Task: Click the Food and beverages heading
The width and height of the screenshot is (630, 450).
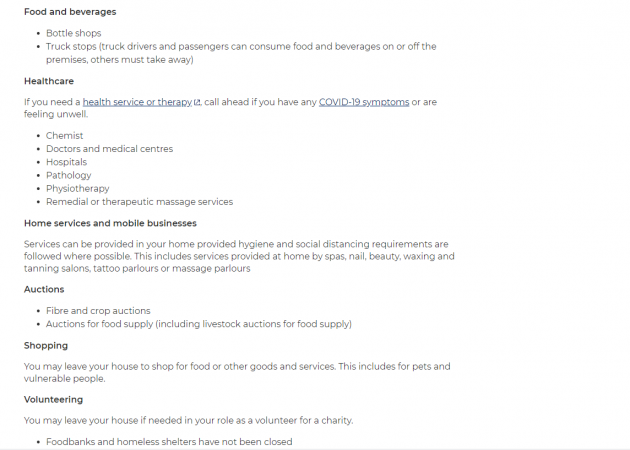Action: tap(70, 12)
